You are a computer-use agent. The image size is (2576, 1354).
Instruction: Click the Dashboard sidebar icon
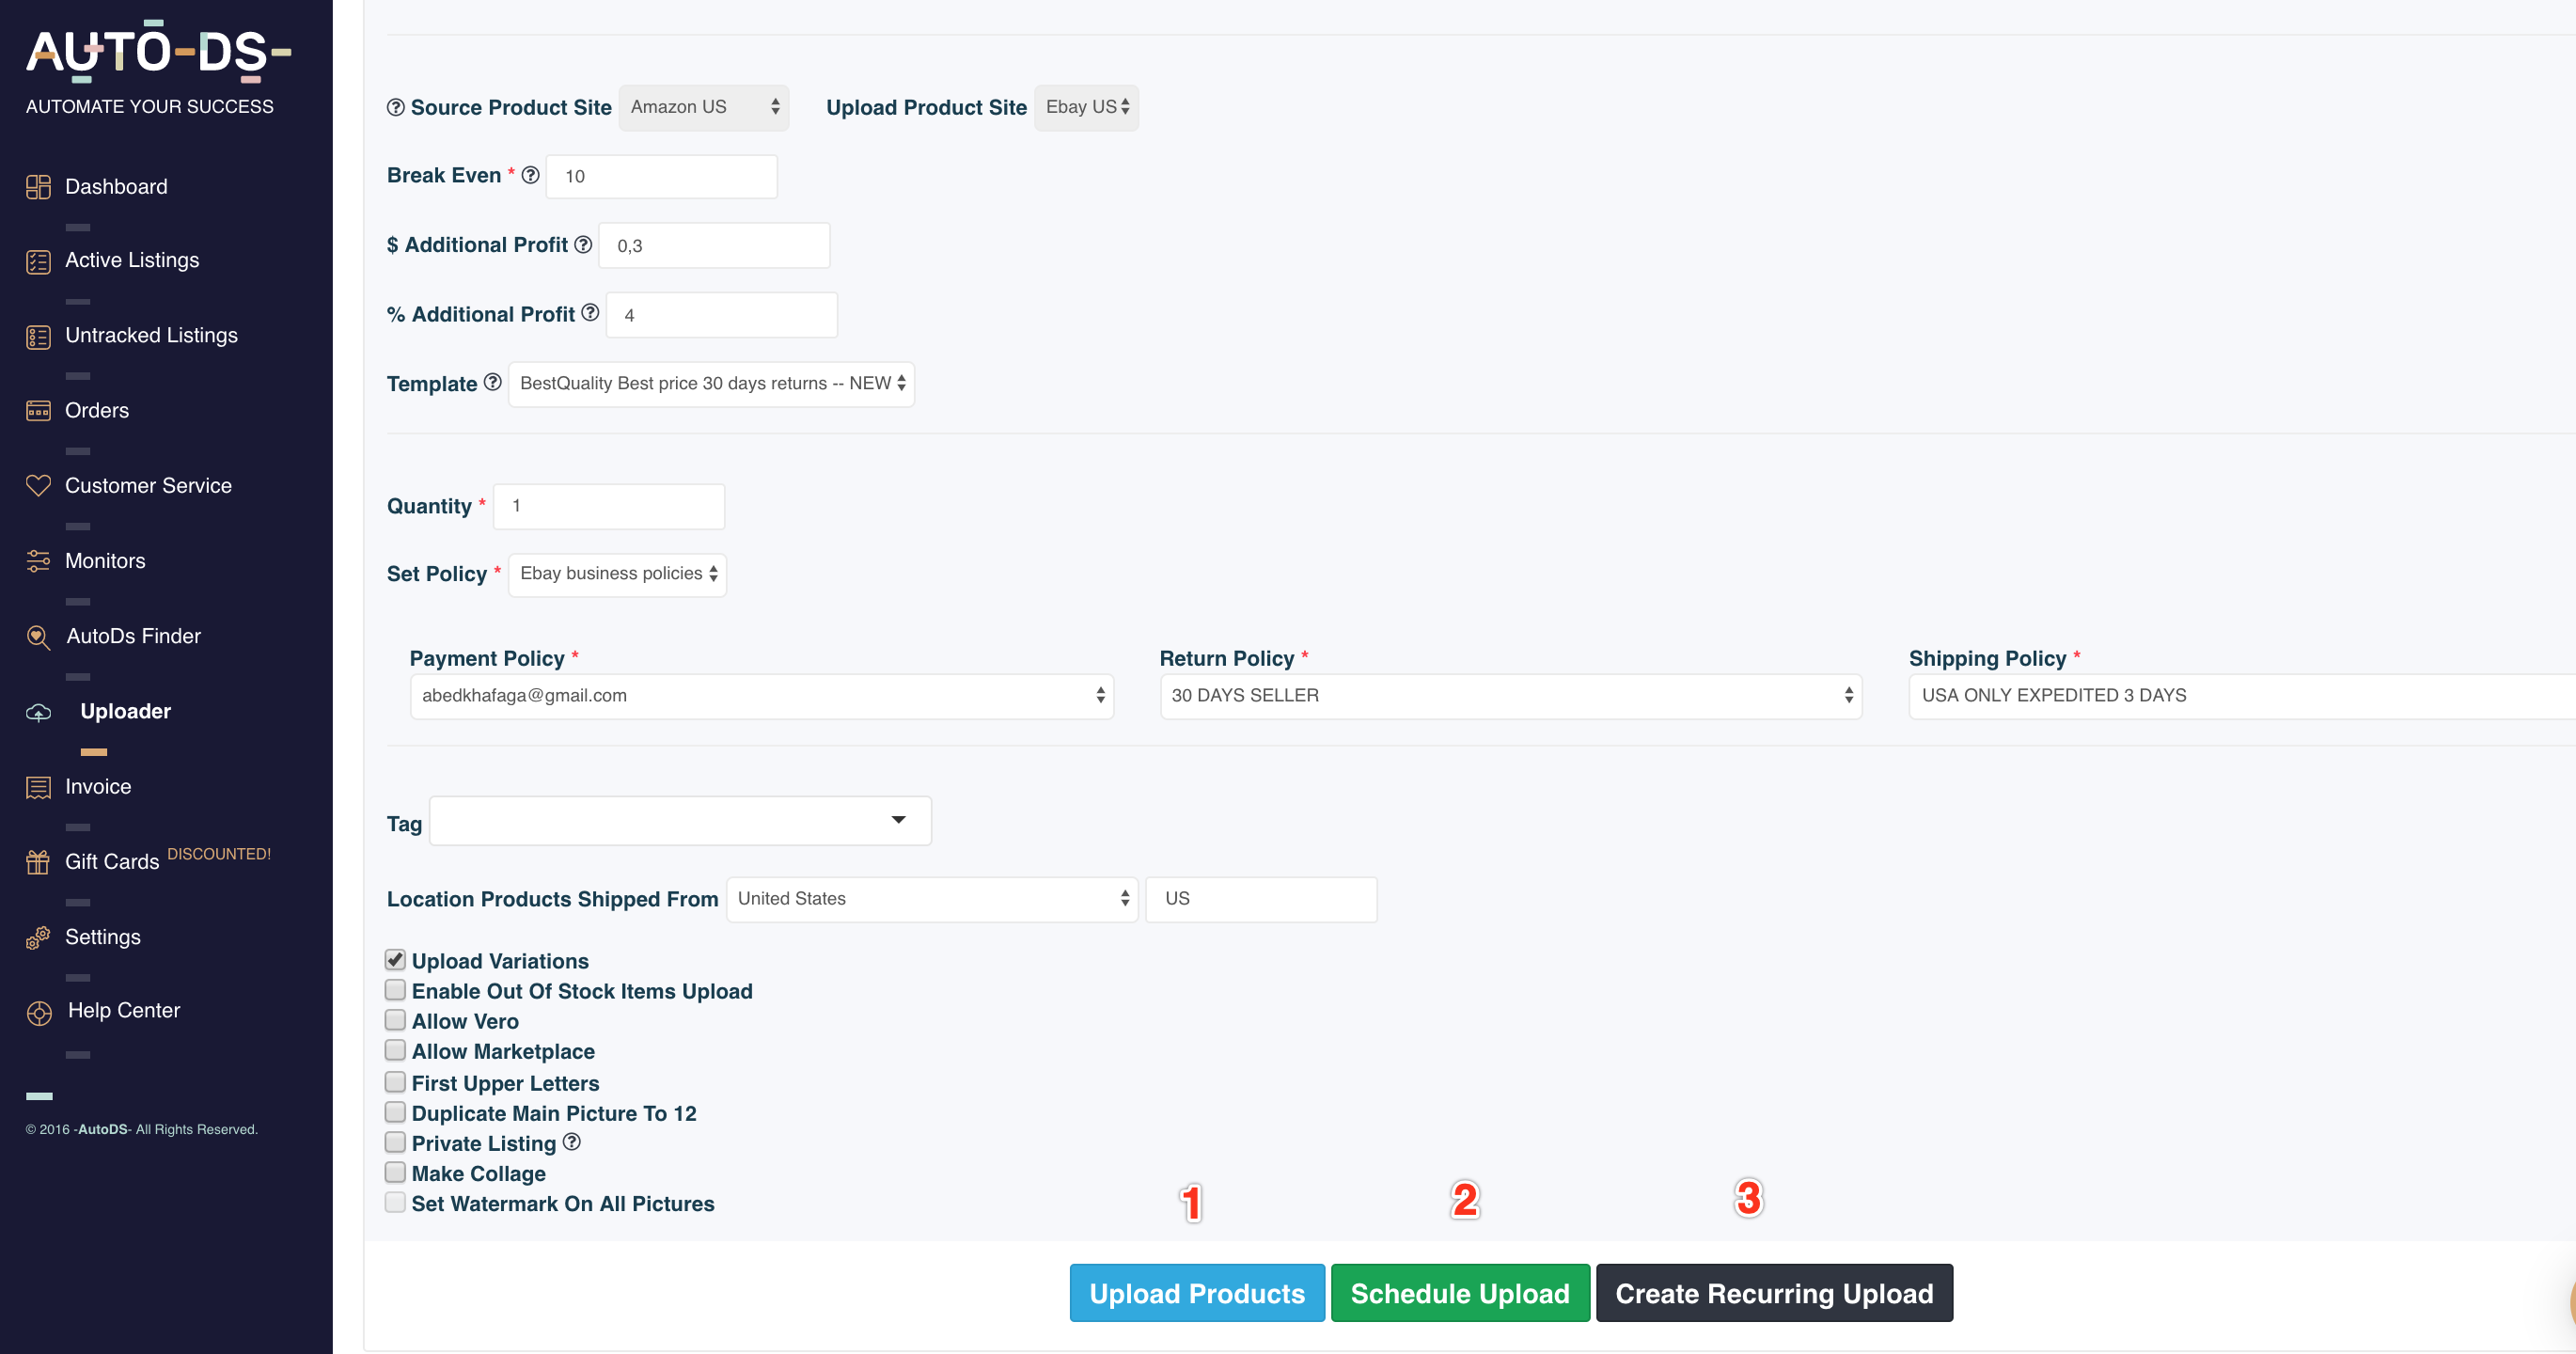[38, 187]
